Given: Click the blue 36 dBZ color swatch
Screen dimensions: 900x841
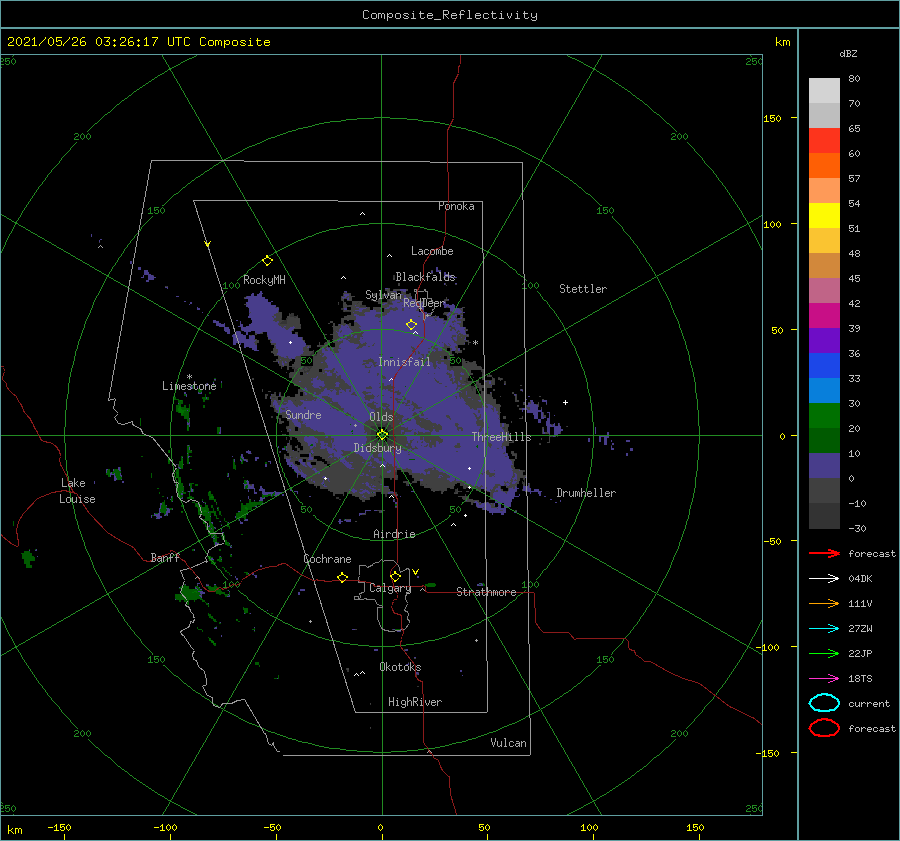Looking at the screenshot, I should (x=824, y=366).
